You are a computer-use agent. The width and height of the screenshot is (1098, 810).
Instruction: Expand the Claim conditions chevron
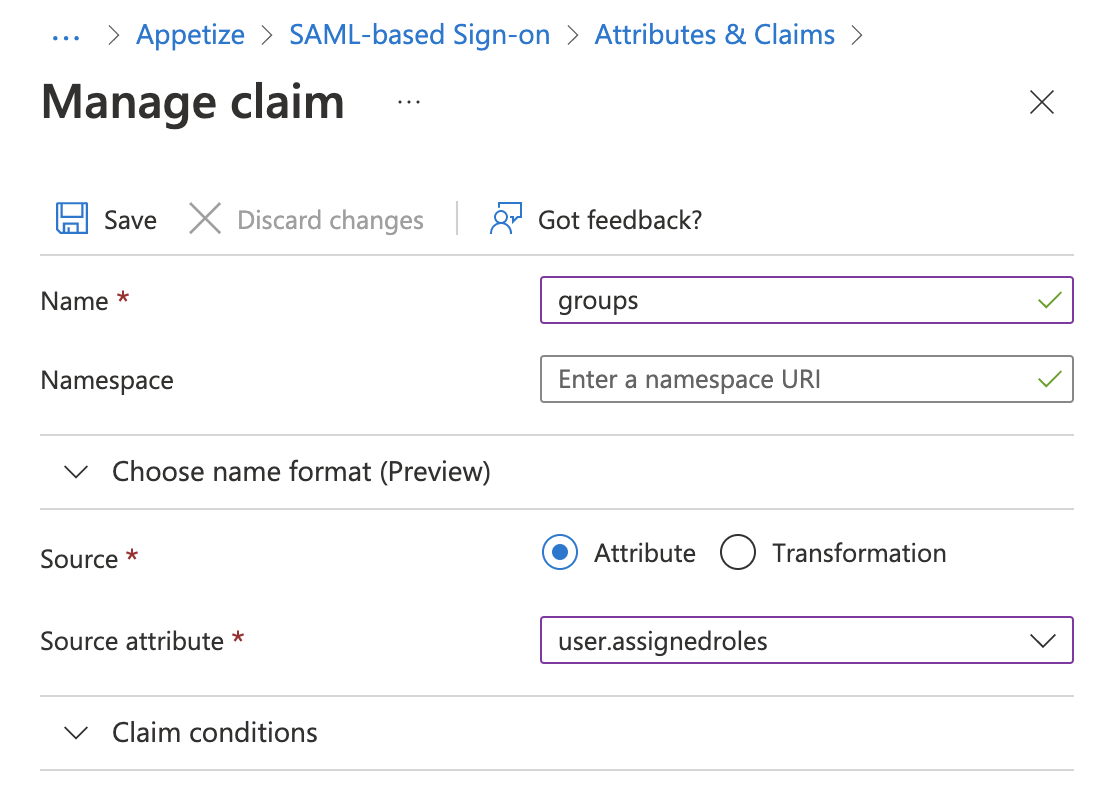[x=76, y=733]
